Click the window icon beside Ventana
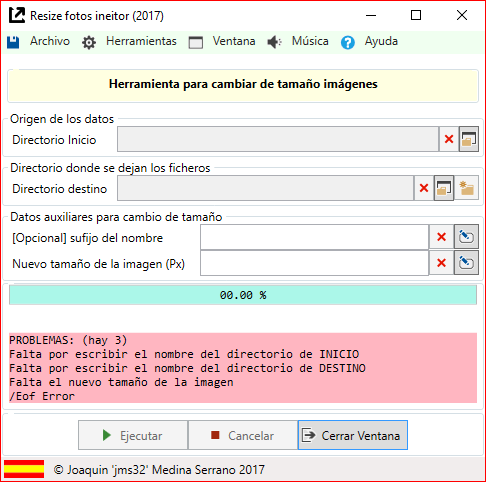 pyautogui.click(x=196, y=43)
